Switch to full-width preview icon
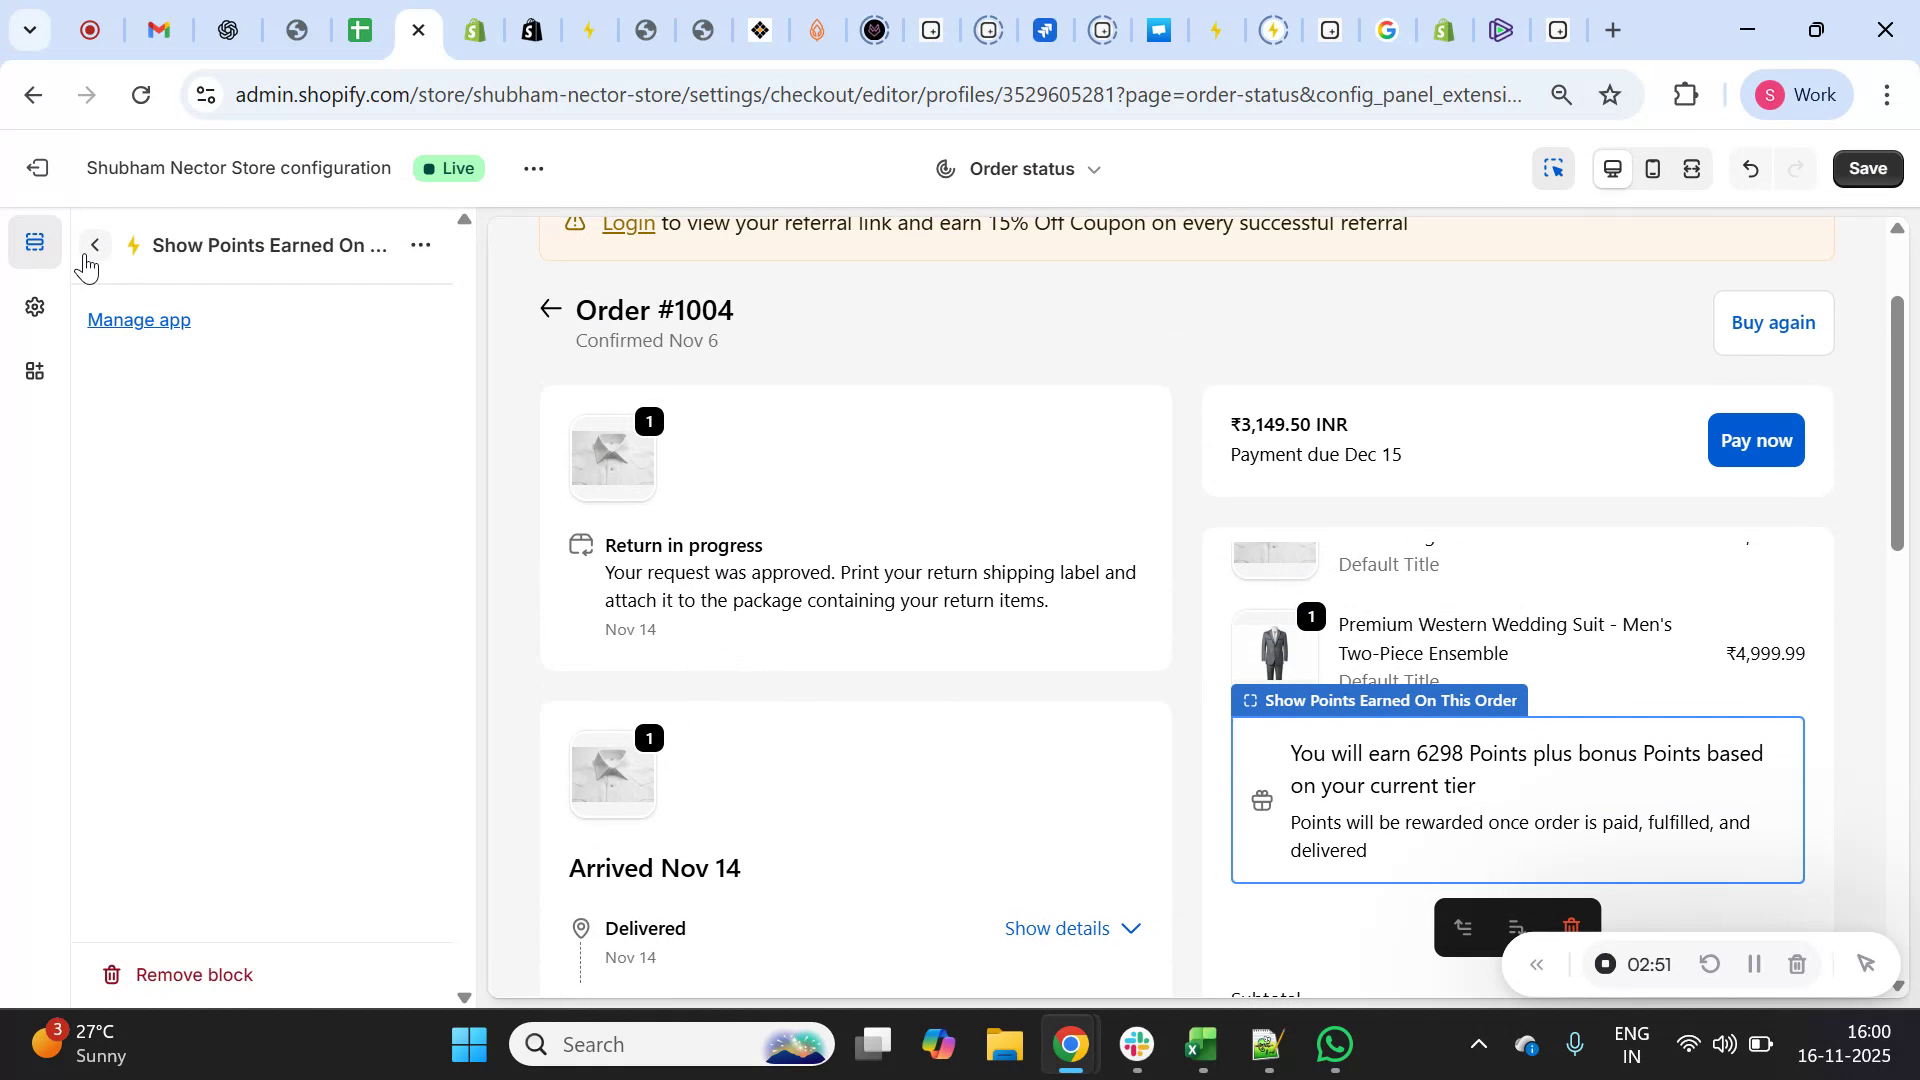The height and width of the screenshot is (1080, 1920). pyautogui.click(x=1692, y=168)
